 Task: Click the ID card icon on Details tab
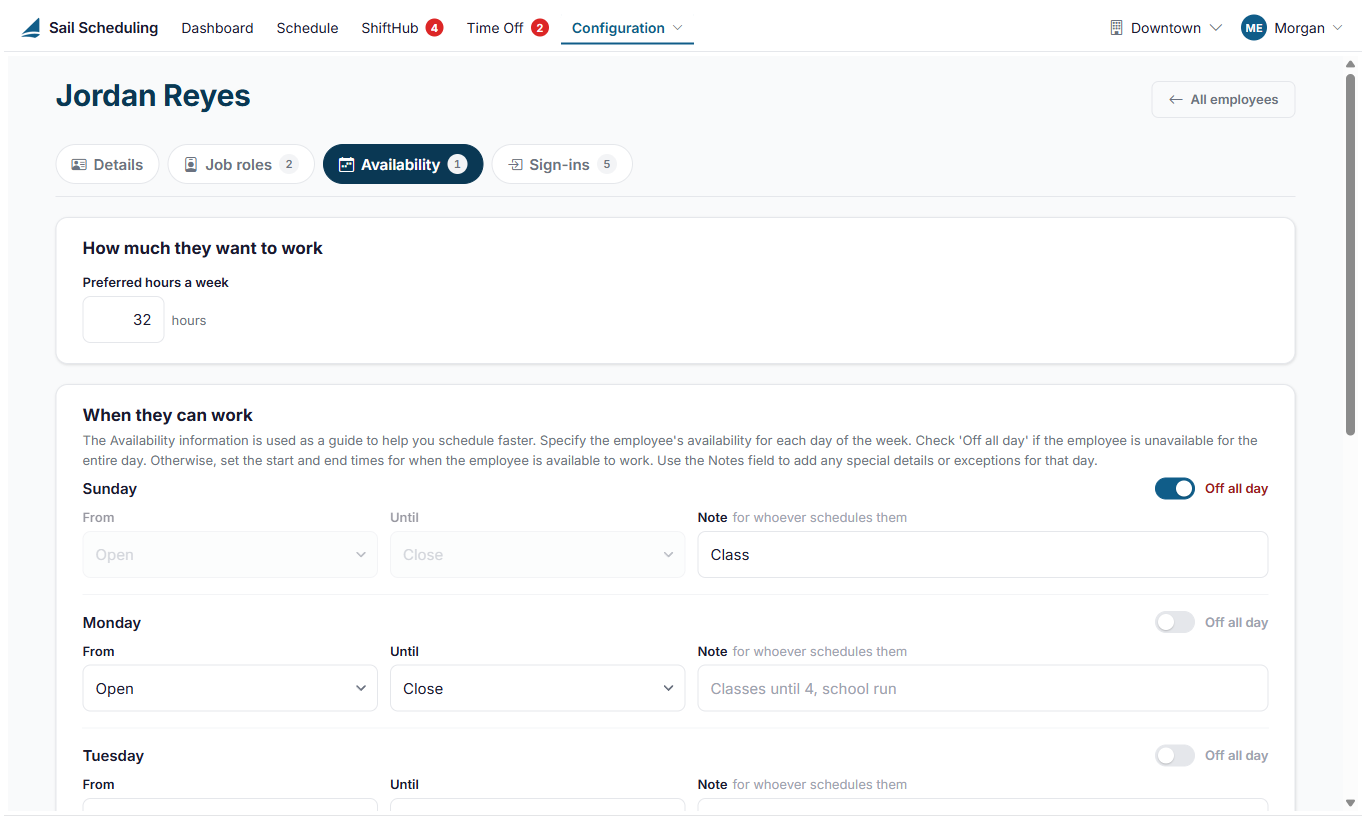point(79,165)
